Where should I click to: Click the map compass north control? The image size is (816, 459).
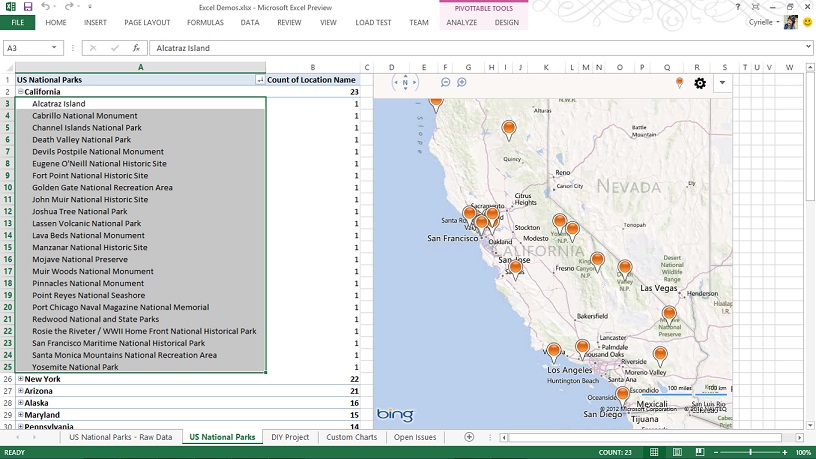(406, 83)
